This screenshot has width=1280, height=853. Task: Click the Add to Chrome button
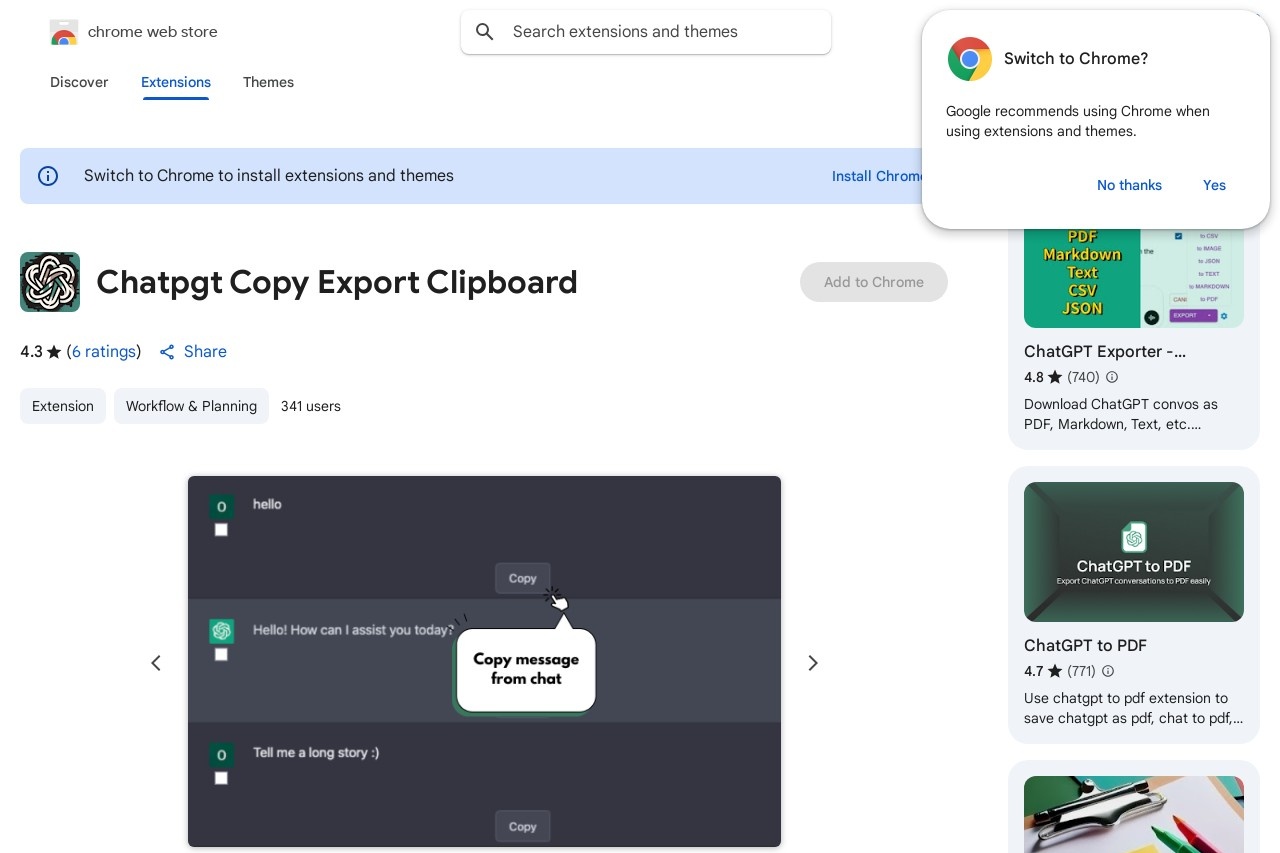click(x=874, y=282)
